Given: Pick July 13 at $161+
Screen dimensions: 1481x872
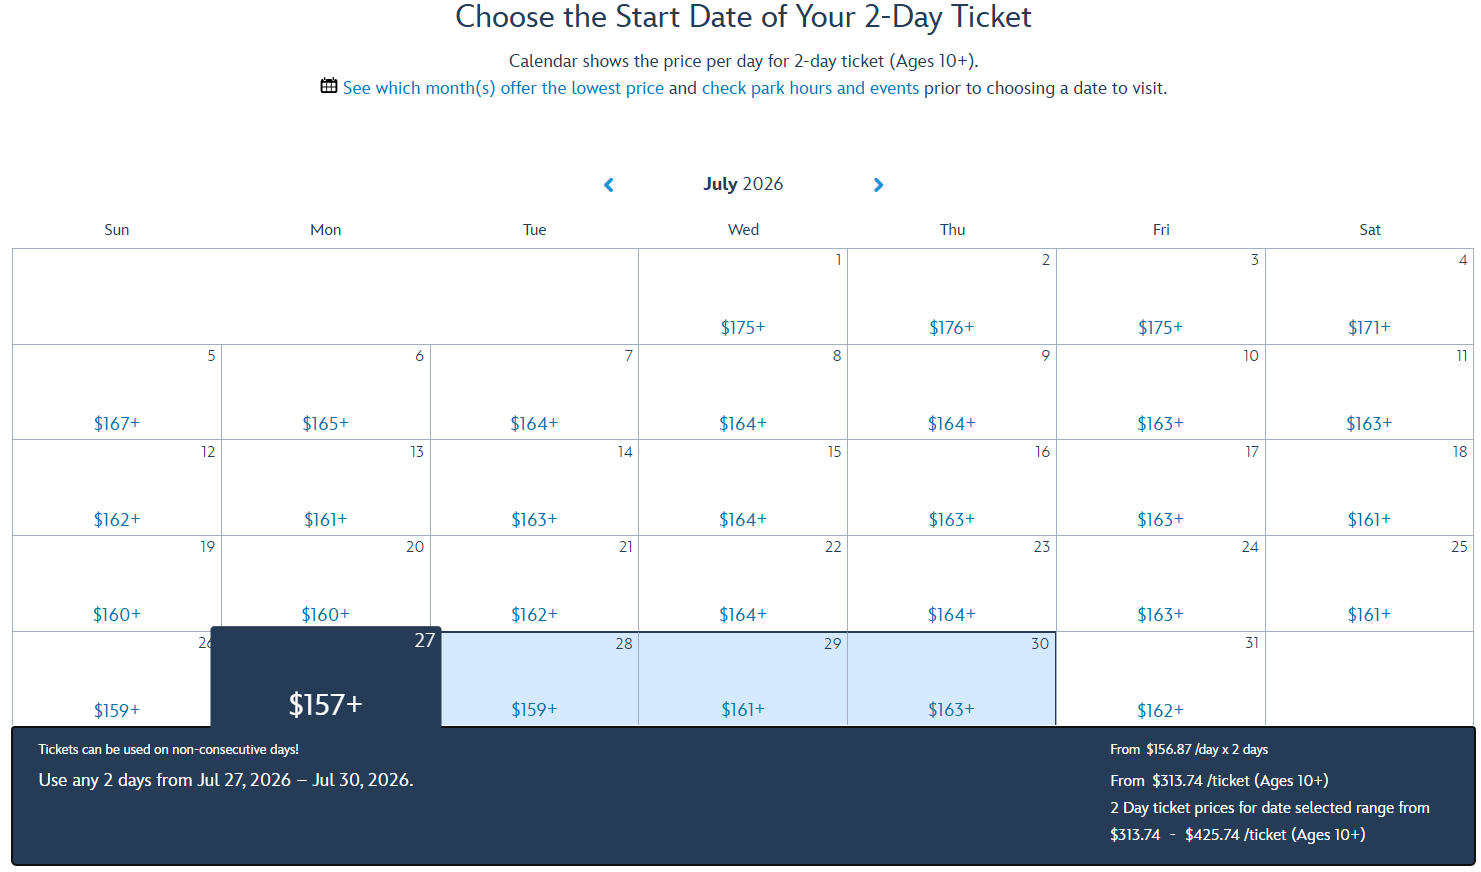Looking at the screenshot, I should point(326,488).
